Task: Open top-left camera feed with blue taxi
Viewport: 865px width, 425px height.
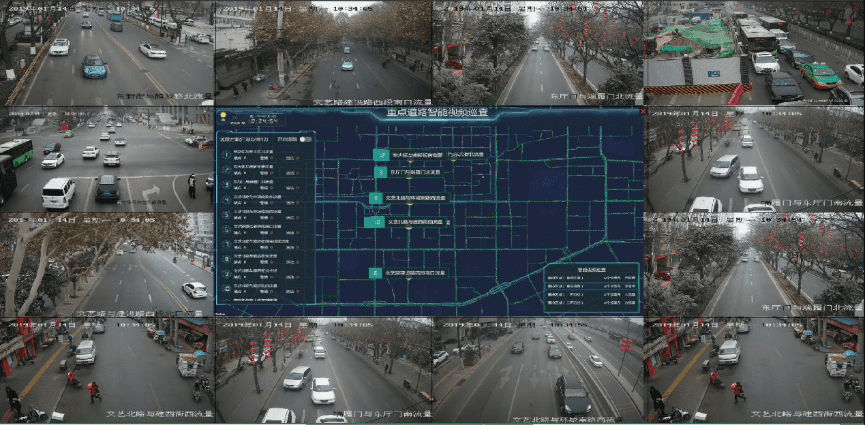Action: click(107, 53)
